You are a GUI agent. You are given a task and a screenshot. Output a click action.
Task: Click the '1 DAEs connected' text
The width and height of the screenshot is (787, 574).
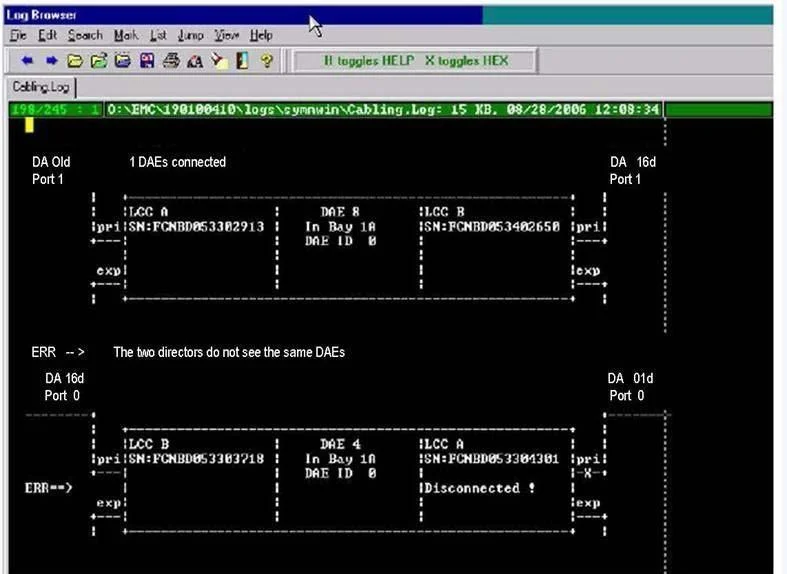[178, 162]
